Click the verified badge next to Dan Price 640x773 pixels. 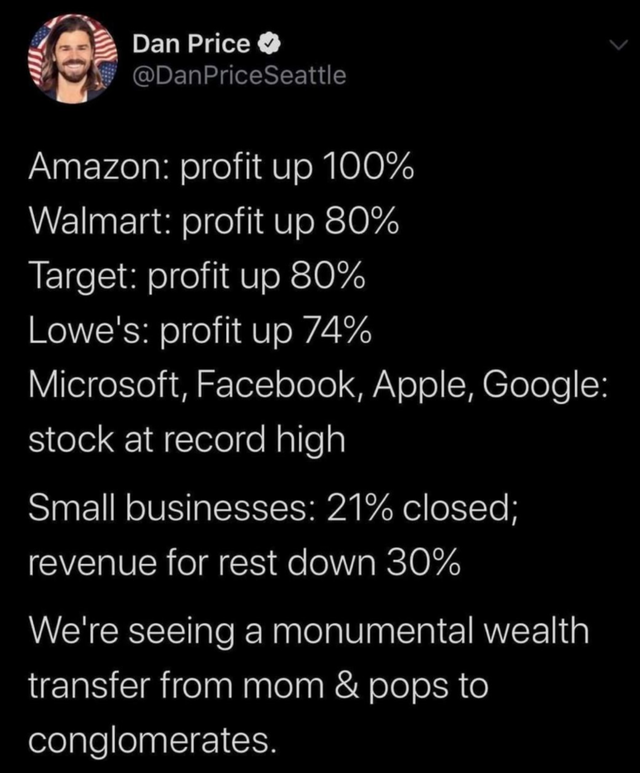pos(269,45)
